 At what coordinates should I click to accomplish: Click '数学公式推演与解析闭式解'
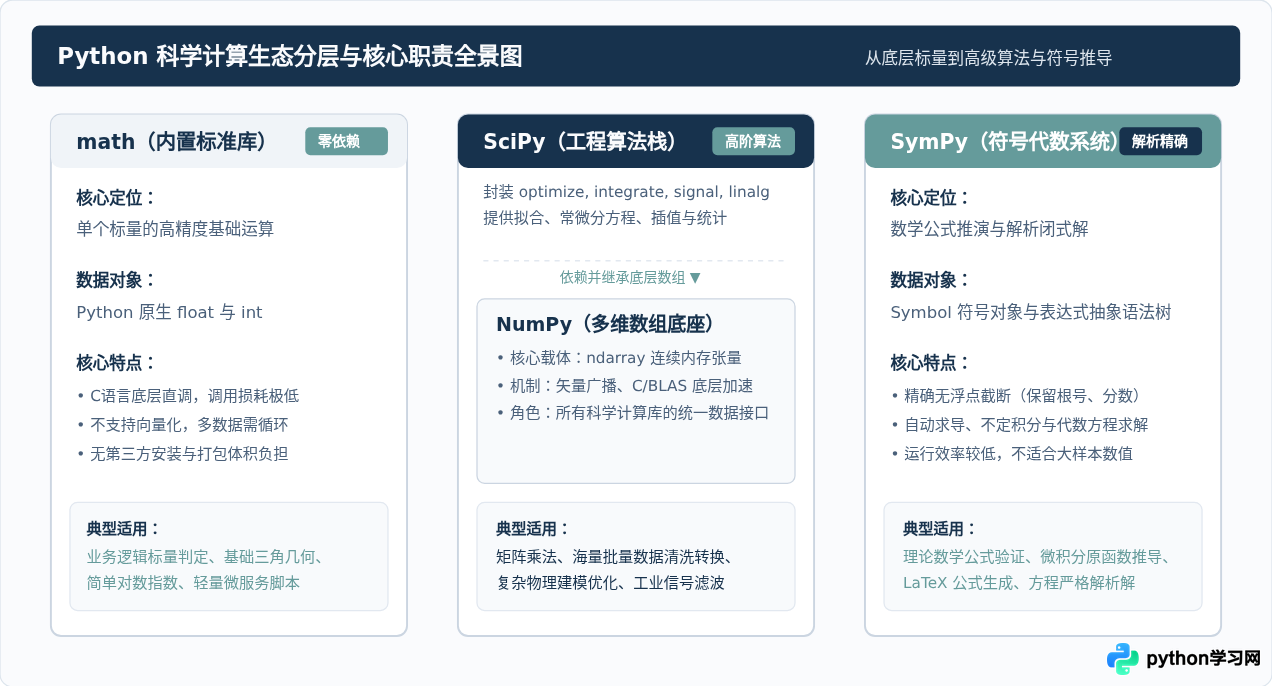tap(989, 229)
